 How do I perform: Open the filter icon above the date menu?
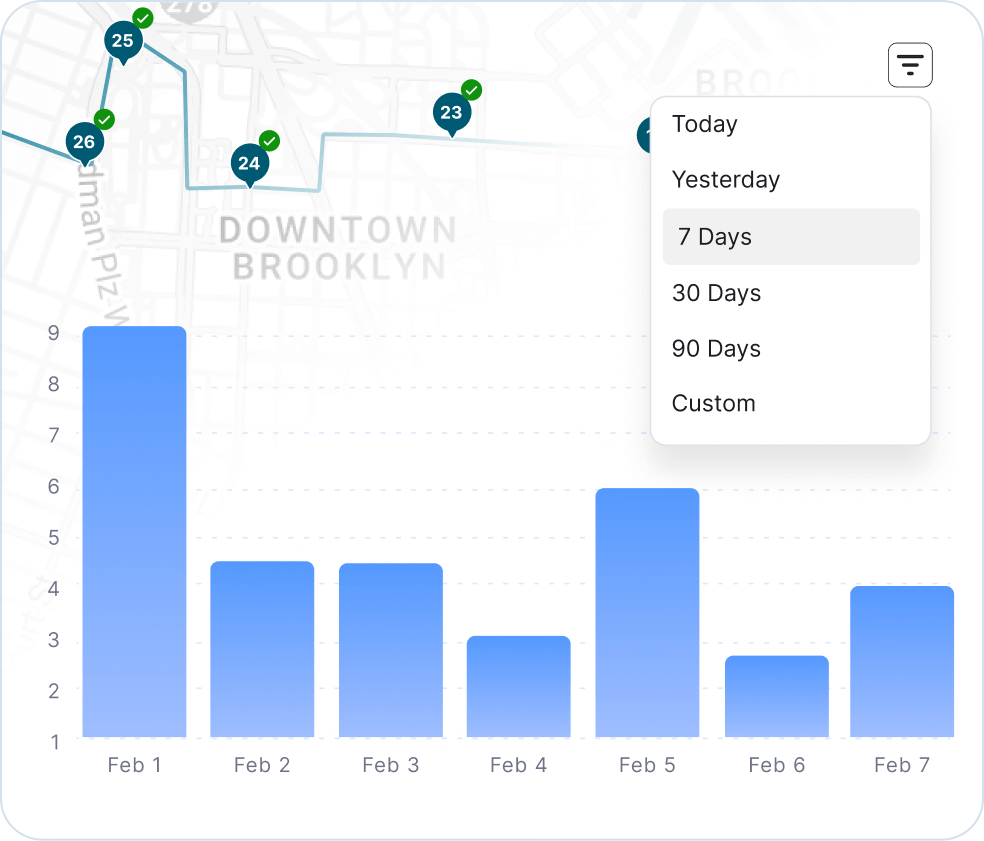tap(909, 64)
